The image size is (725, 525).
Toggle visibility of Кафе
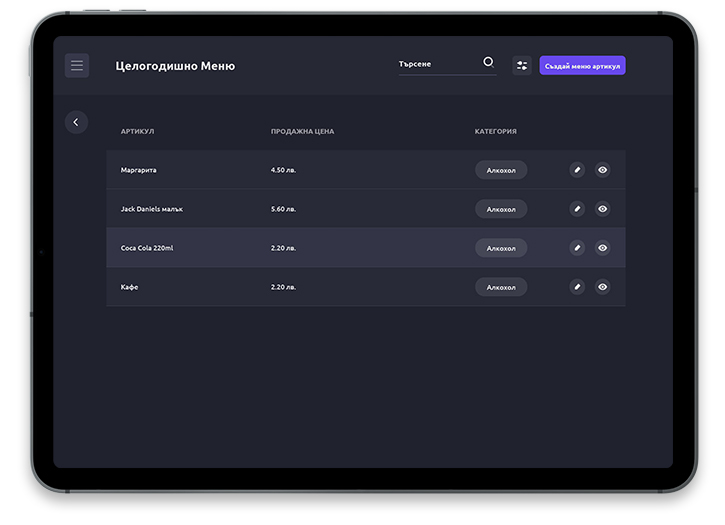click(x=602, y=287)
